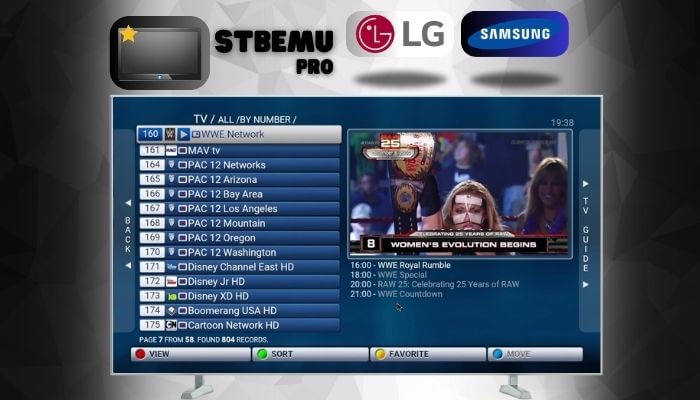Select channel 166 PAC 12 Bay Area

240,194
